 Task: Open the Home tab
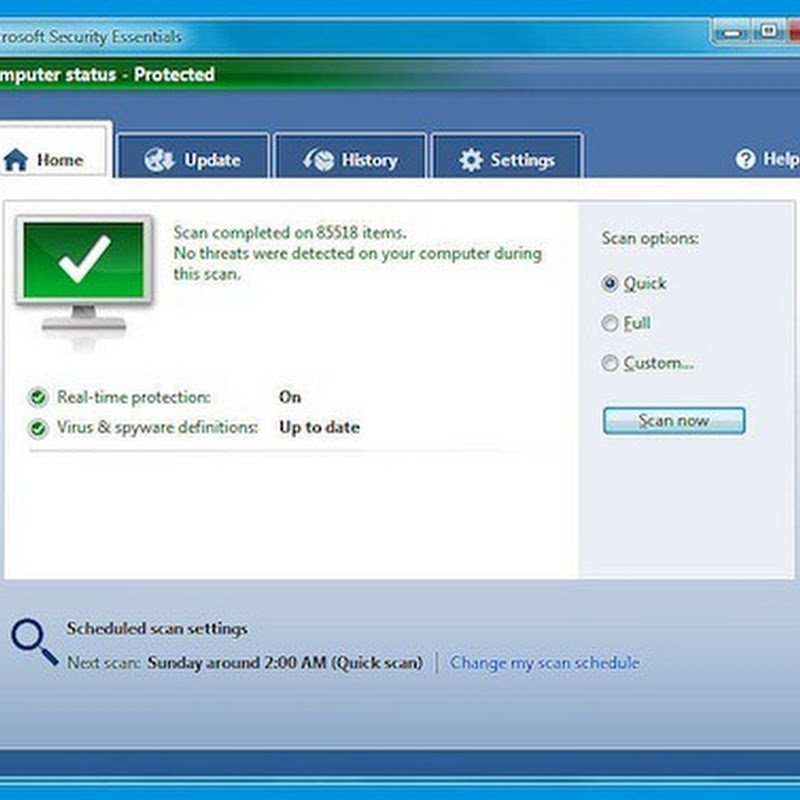(x=54, y=150)
